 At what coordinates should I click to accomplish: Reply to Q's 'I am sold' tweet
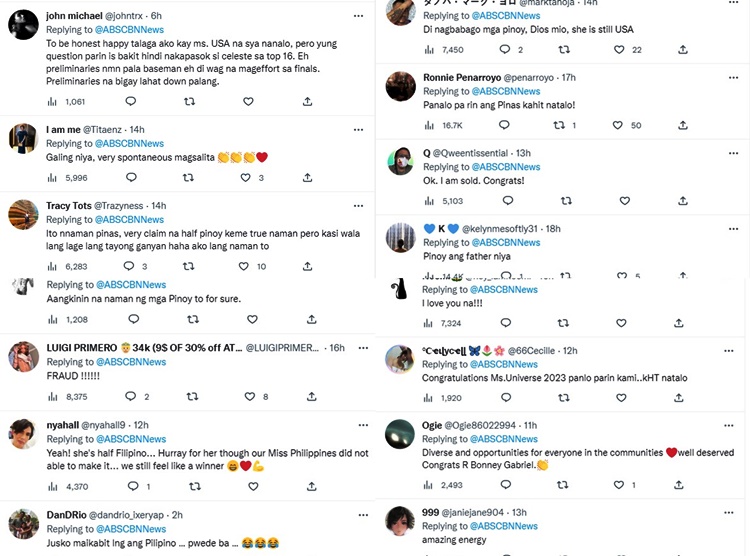click(x=505, y=201)
